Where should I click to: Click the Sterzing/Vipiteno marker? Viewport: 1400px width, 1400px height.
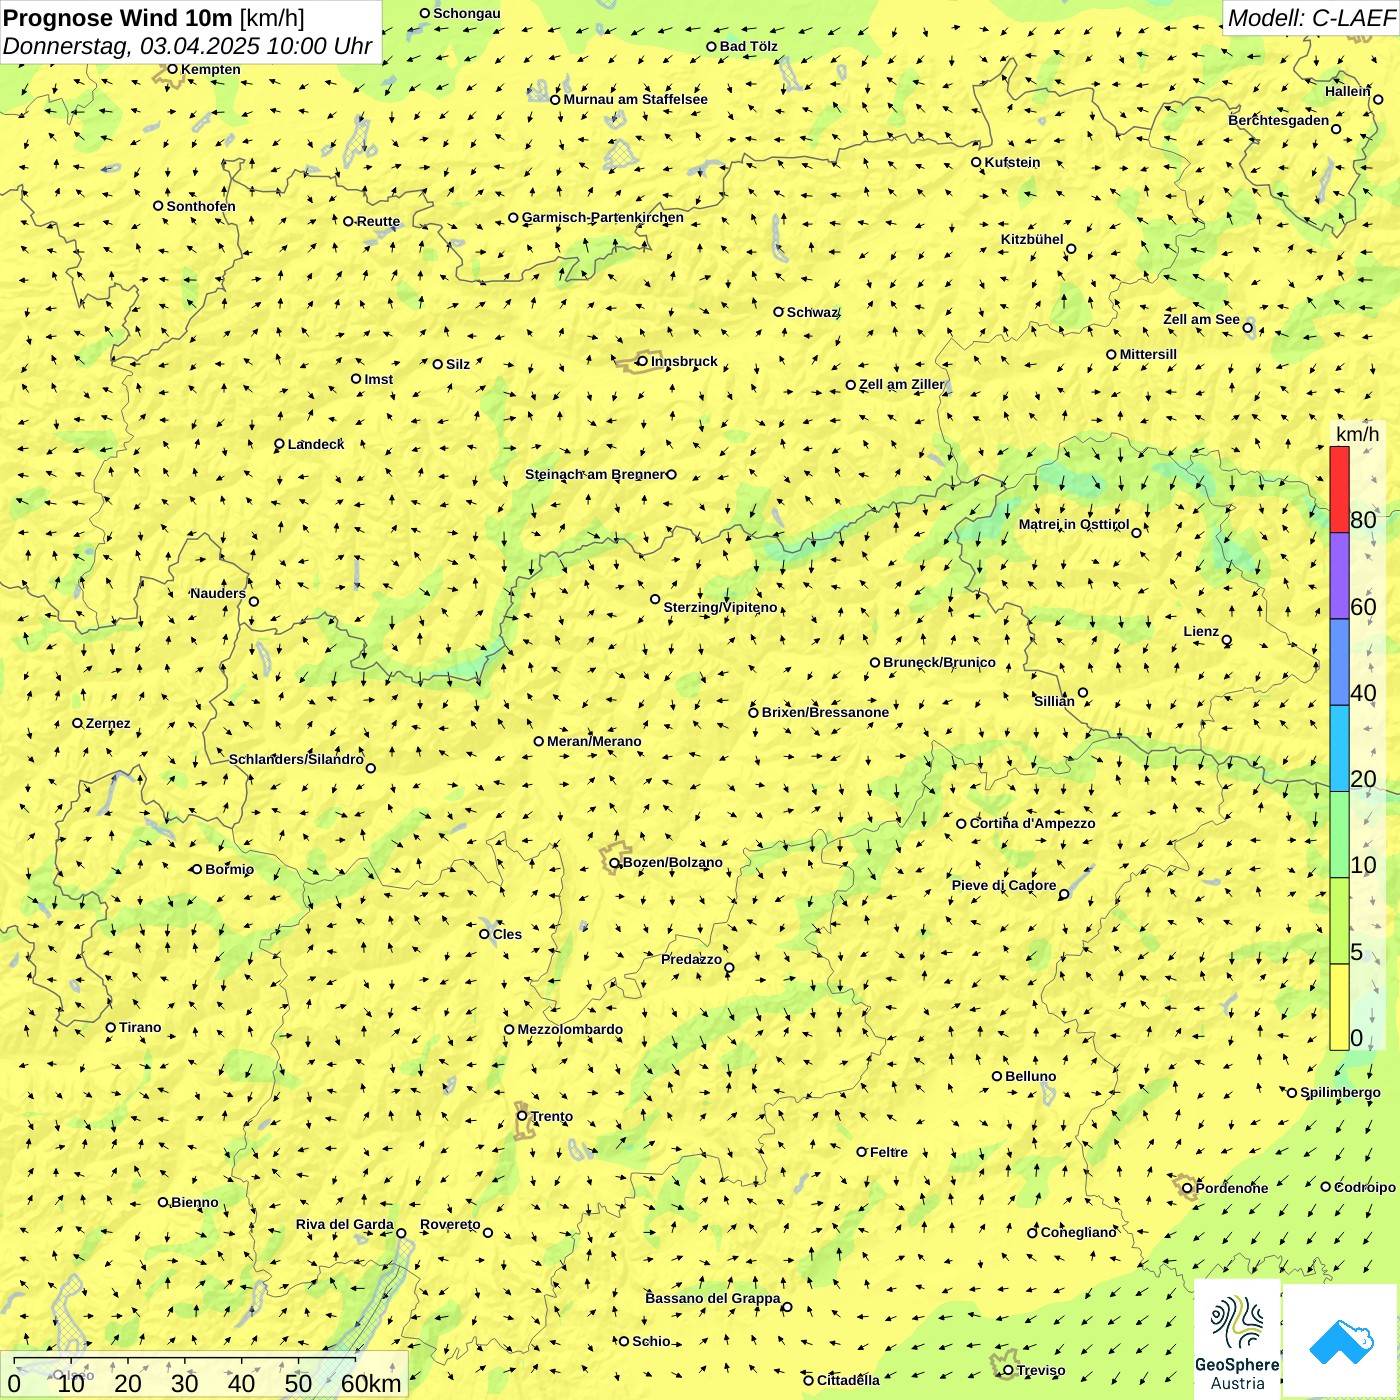pos(655,599)
